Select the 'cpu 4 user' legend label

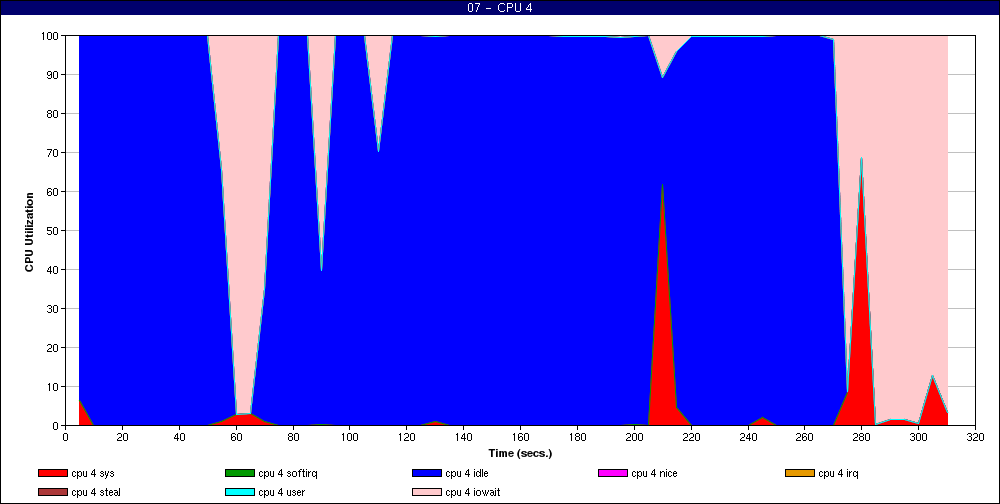pos(281,493)
